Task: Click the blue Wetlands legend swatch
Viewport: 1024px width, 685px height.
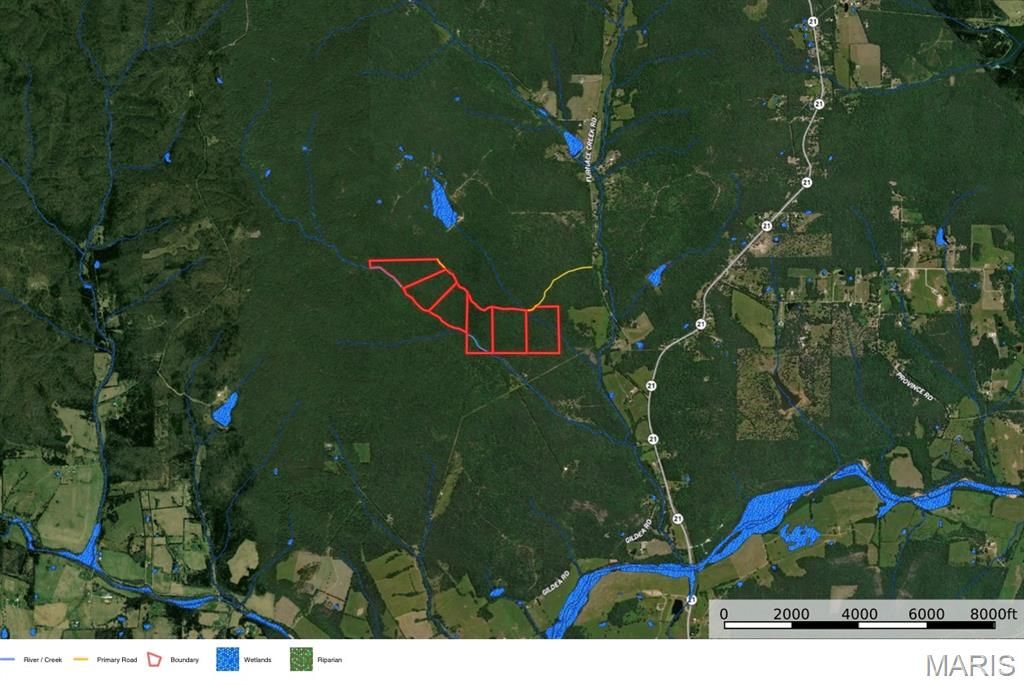Action: coord(227,660)
